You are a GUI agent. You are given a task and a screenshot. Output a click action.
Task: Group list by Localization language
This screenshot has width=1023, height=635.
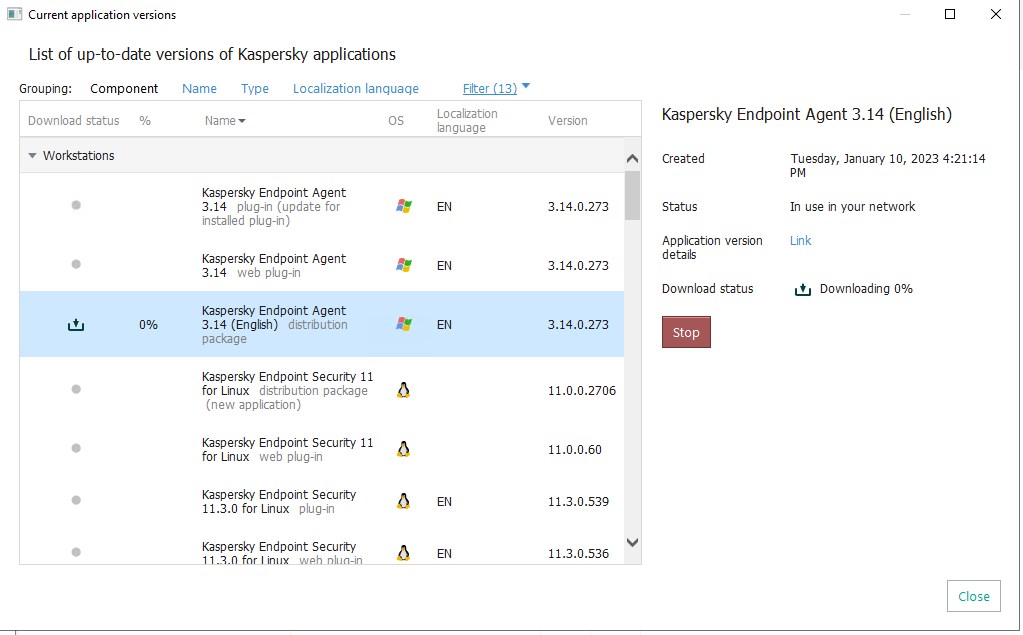pyautogui.click(x=355, y=88)
